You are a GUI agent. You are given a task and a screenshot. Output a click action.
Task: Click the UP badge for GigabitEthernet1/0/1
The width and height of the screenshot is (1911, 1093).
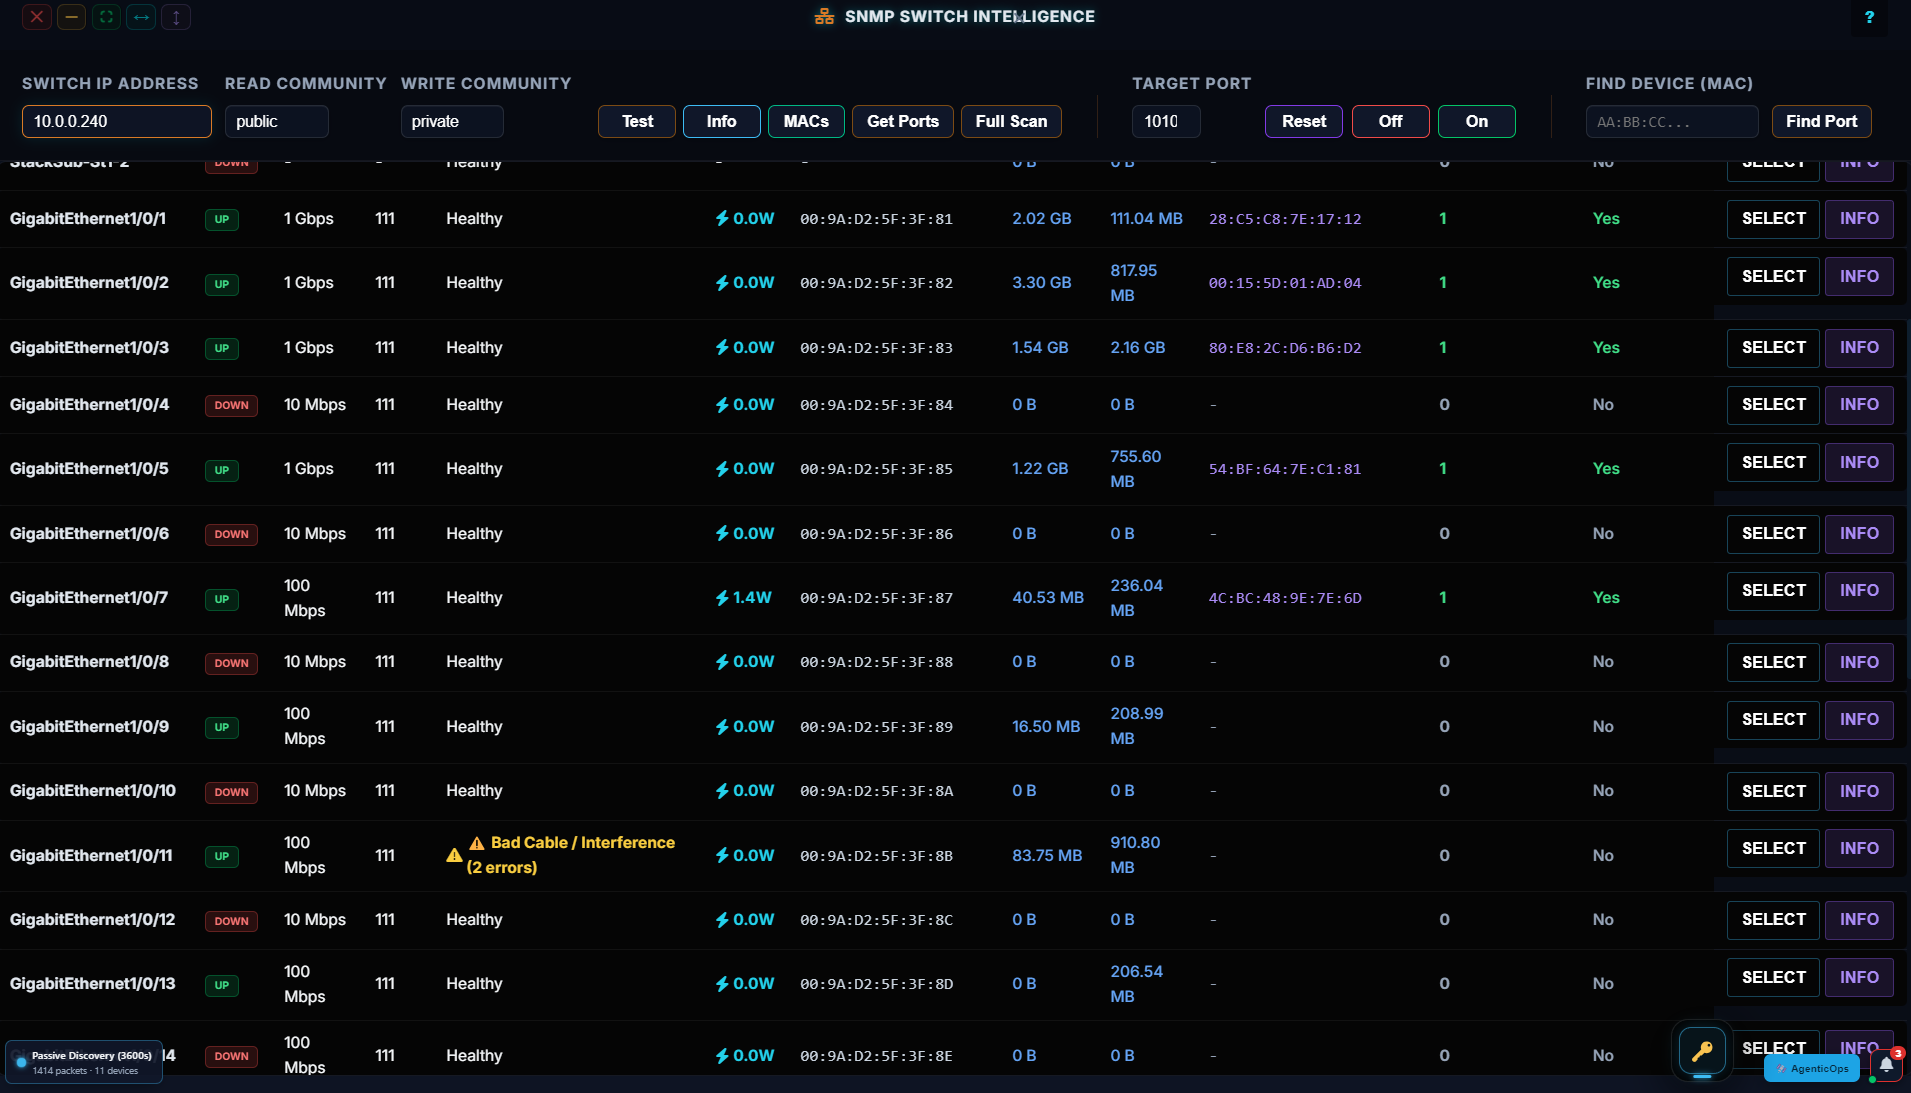222,220
